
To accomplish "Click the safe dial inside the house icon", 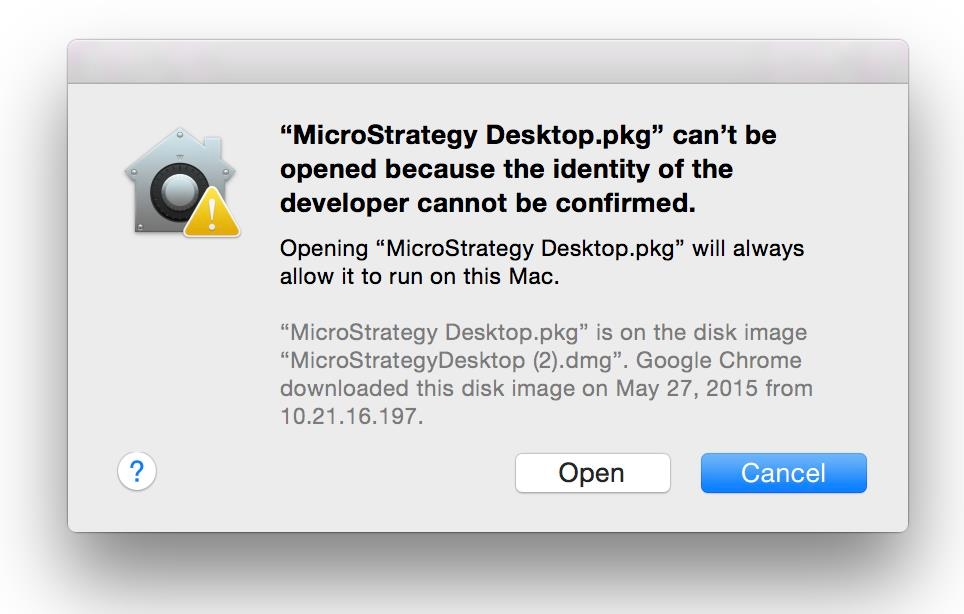I will tap(179, 191).
